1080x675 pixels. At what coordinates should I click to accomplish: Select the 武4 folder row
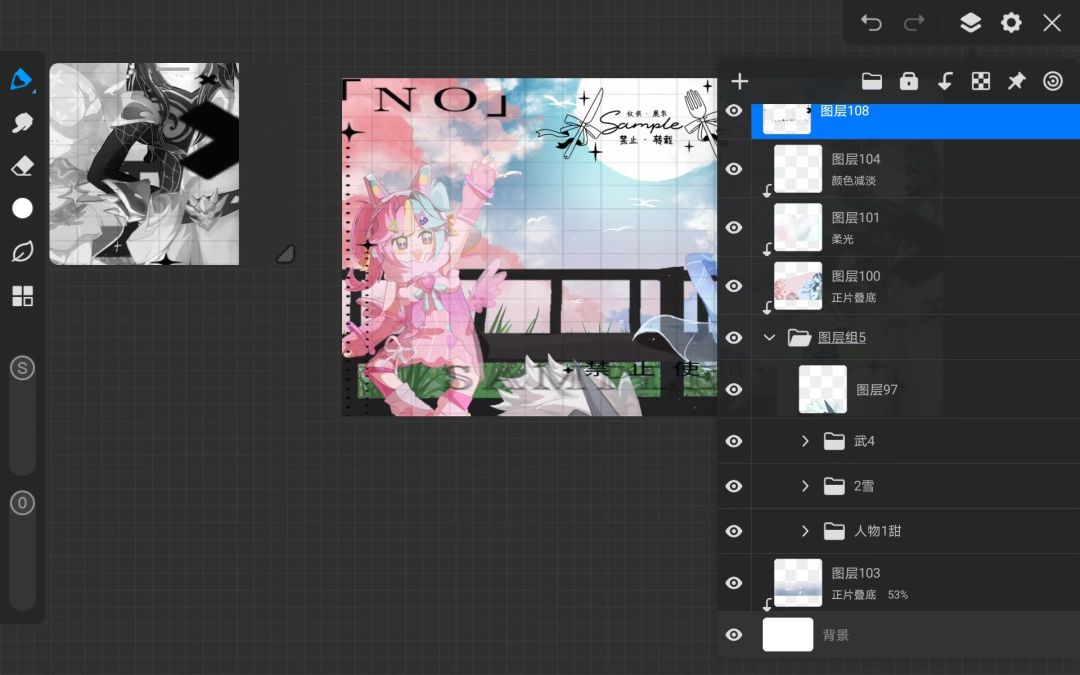916,441
